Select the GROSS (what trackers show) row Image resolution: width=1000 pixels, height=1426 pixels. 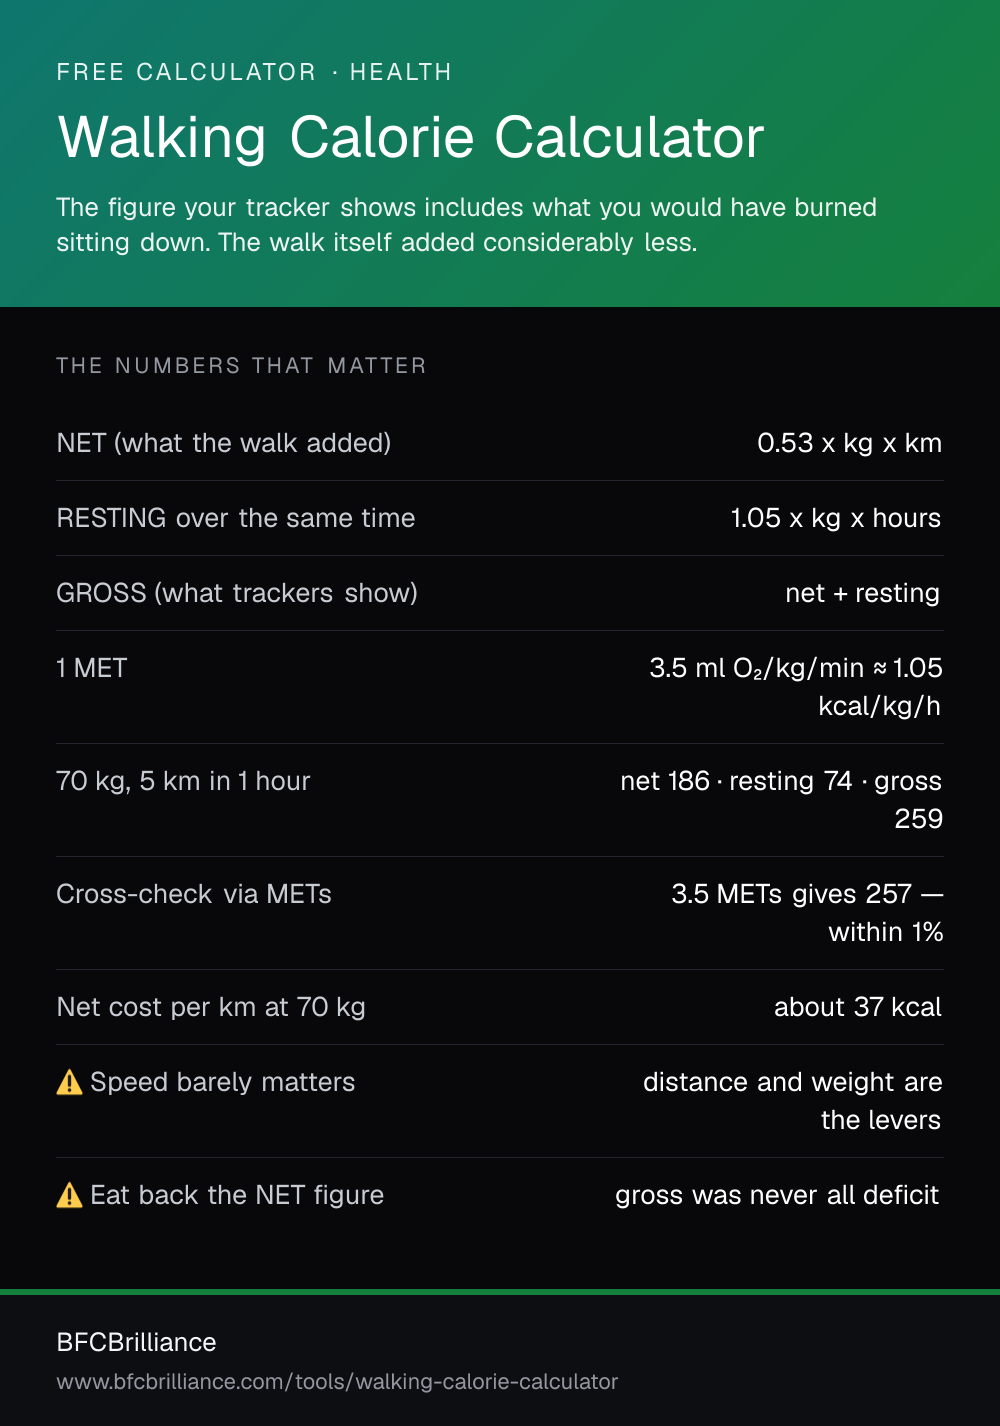(500, 593)
